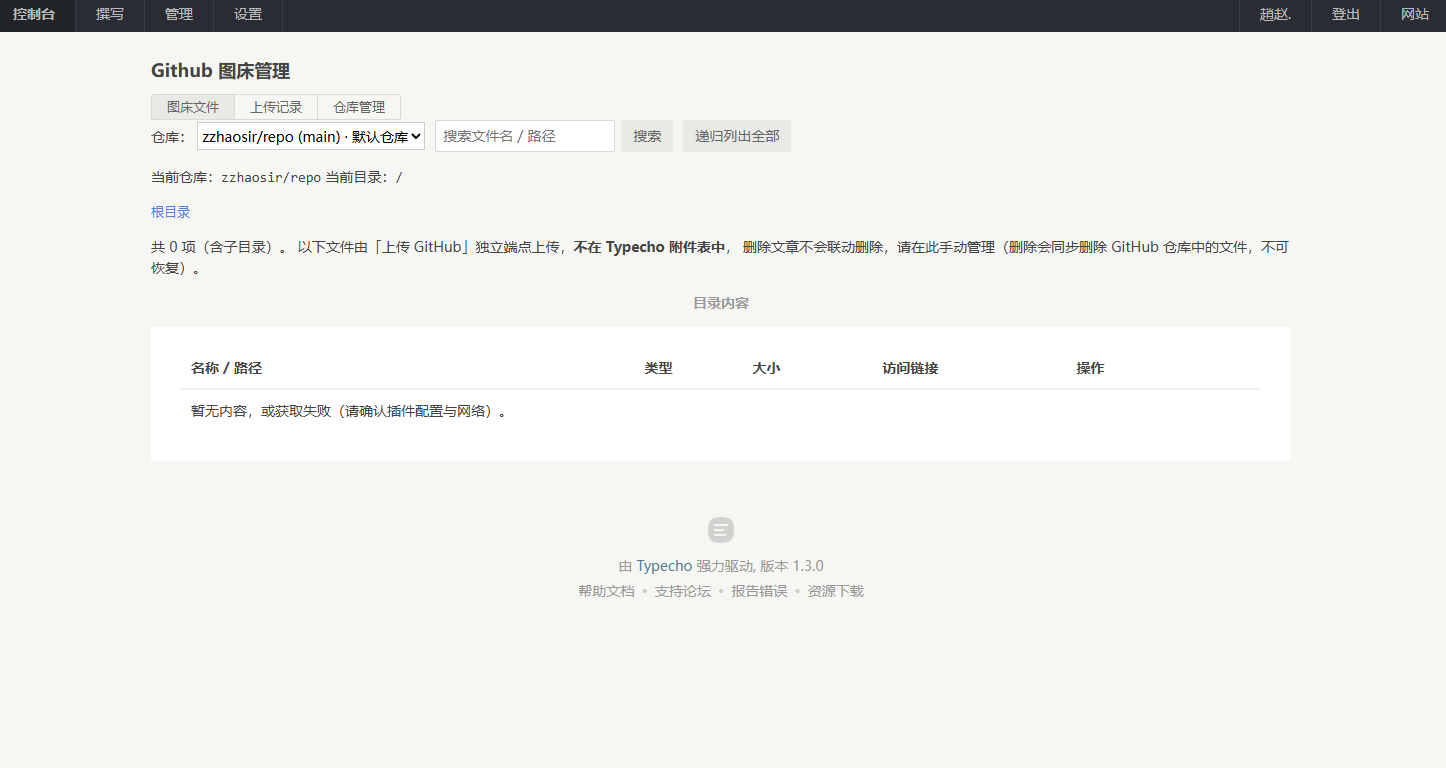Open the Typecho link in footer
The width and height of the screenshot is (1446, 768).
pos(664,566)
